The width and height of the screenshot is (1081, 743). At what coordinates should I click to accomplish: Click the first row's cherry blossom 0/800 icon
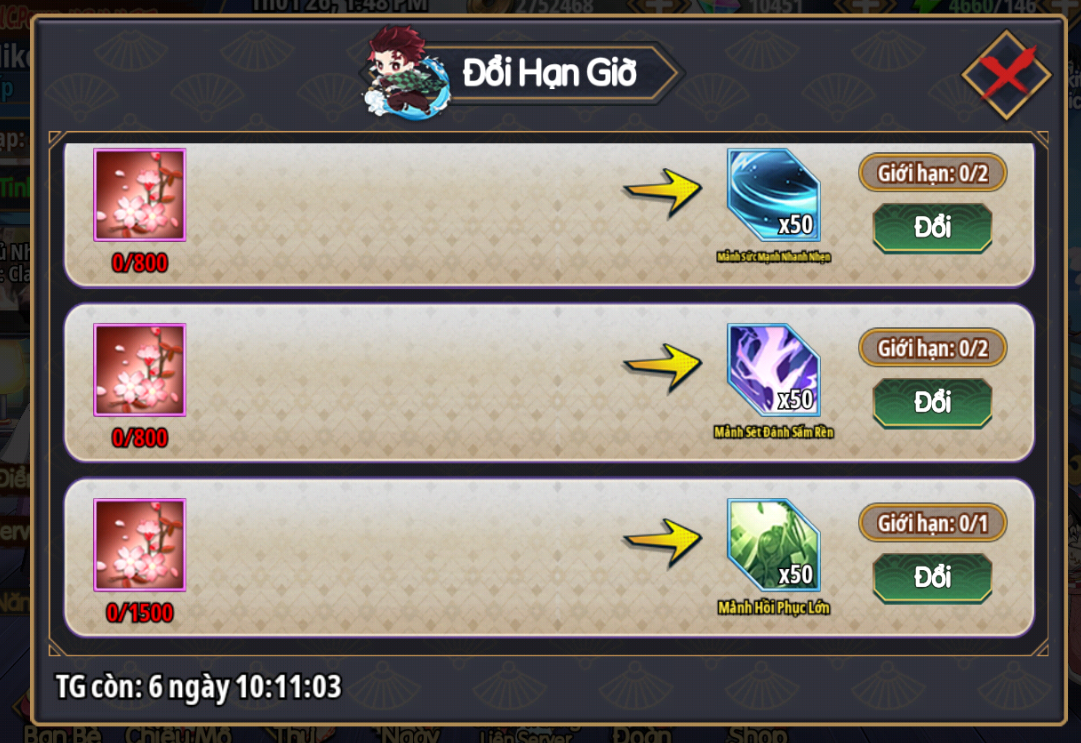139,195
